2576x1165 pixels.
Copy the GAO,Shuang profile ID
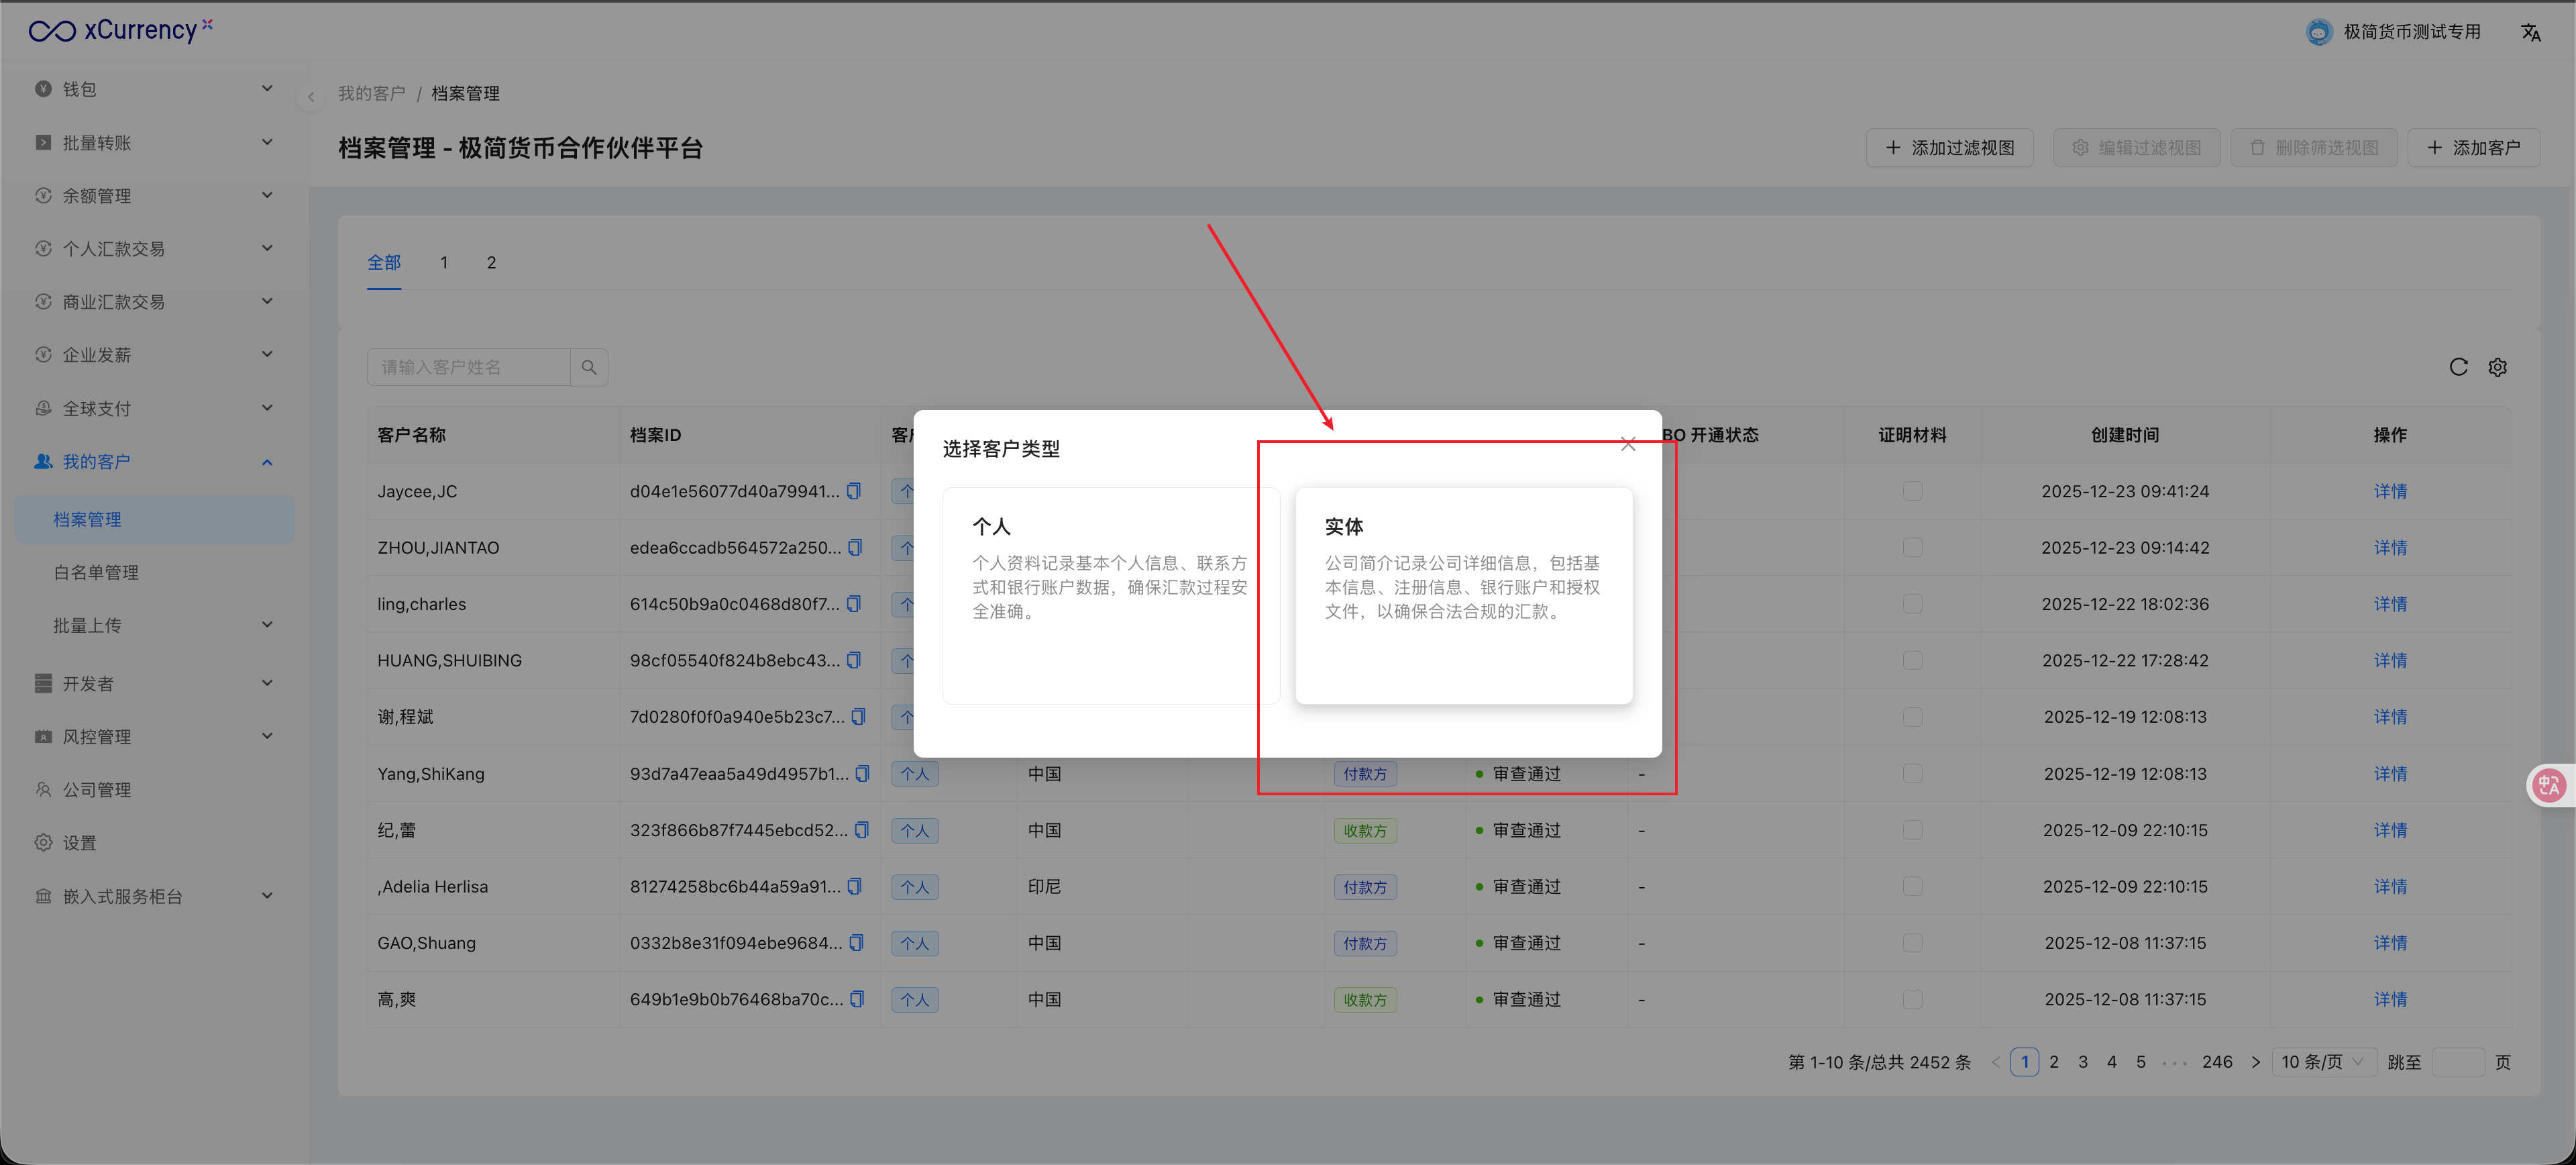[x=856, y=943]
